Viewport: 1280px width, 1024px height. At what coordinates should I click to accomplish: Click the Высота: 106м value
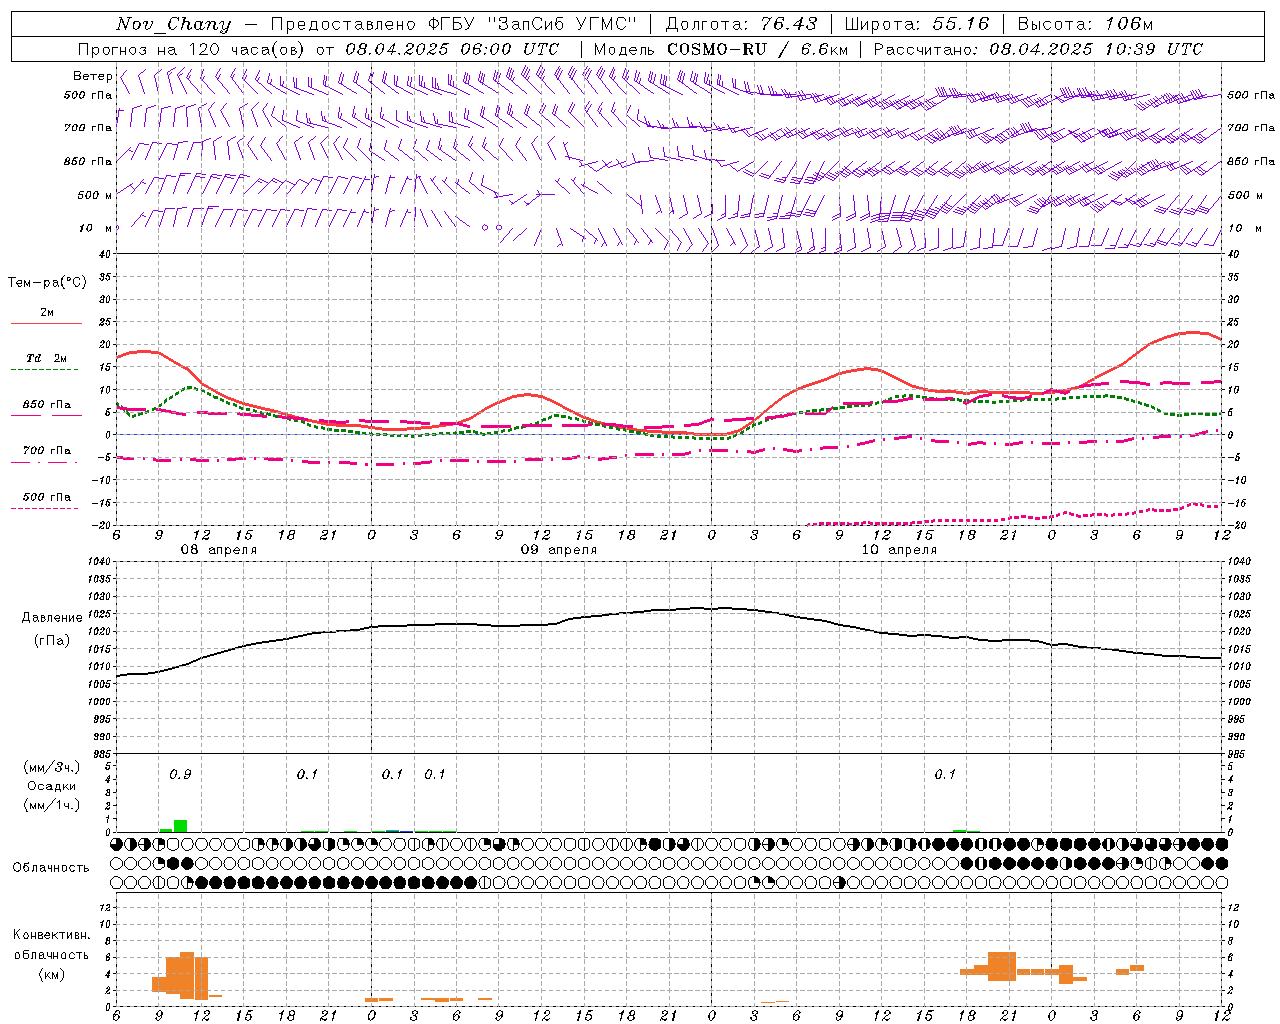click(1085, 24)
